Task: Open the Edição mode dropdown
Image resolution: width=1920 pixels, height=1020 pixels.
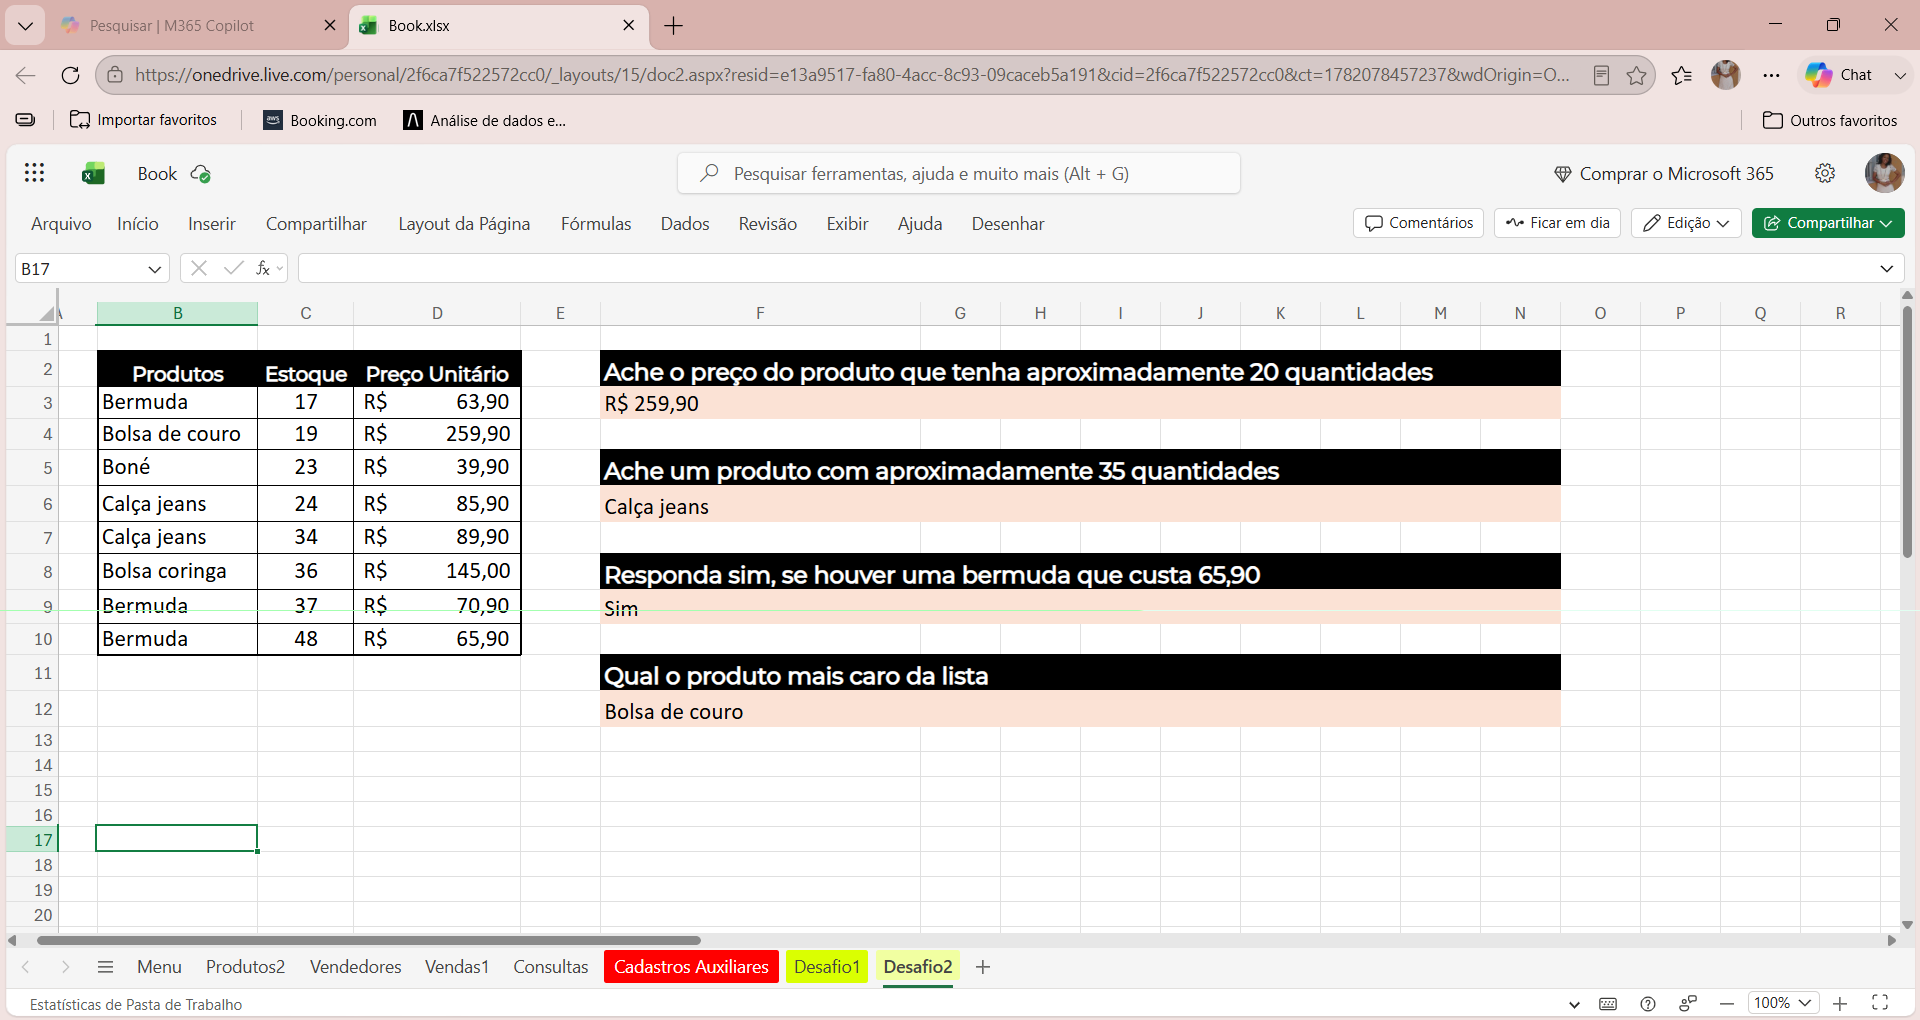Action: coord(1686,223)
